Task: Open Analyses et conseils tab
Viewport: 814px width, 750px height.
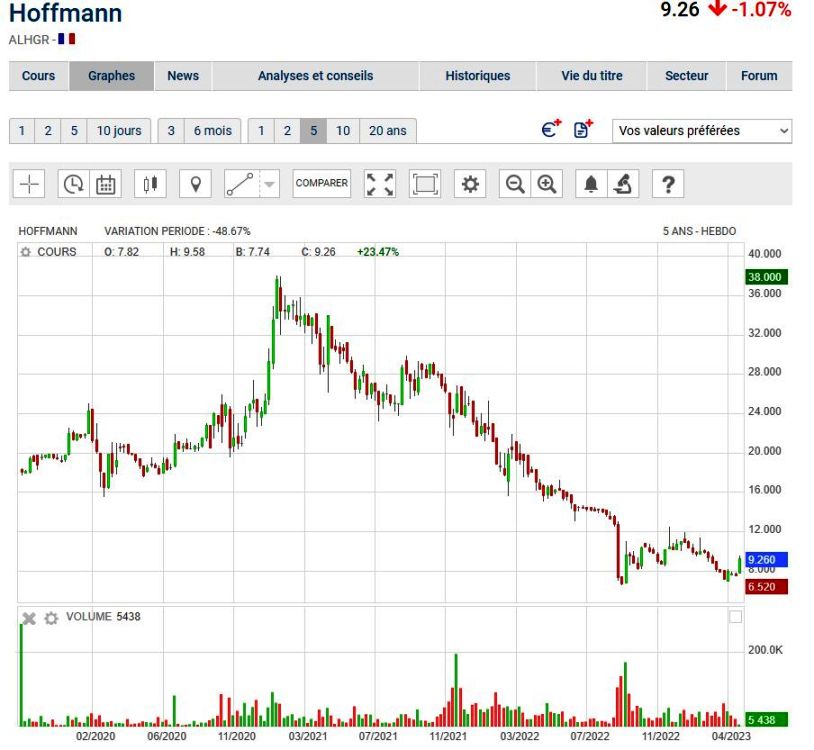Action: [316, 76]
